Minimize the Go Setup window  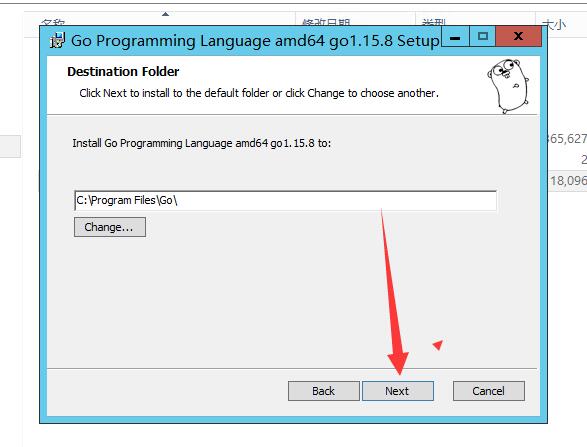pos(455,37)
